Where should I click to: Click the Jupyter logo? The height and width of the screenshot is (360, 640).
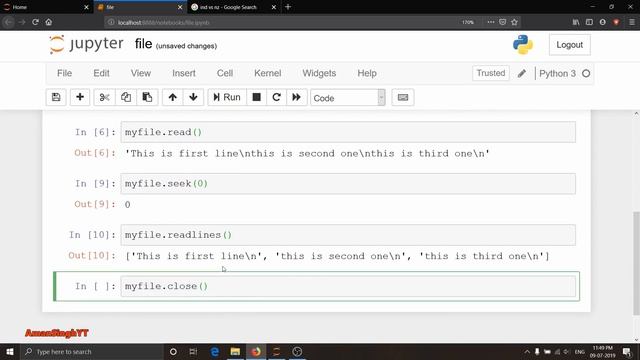click(86, 44)
